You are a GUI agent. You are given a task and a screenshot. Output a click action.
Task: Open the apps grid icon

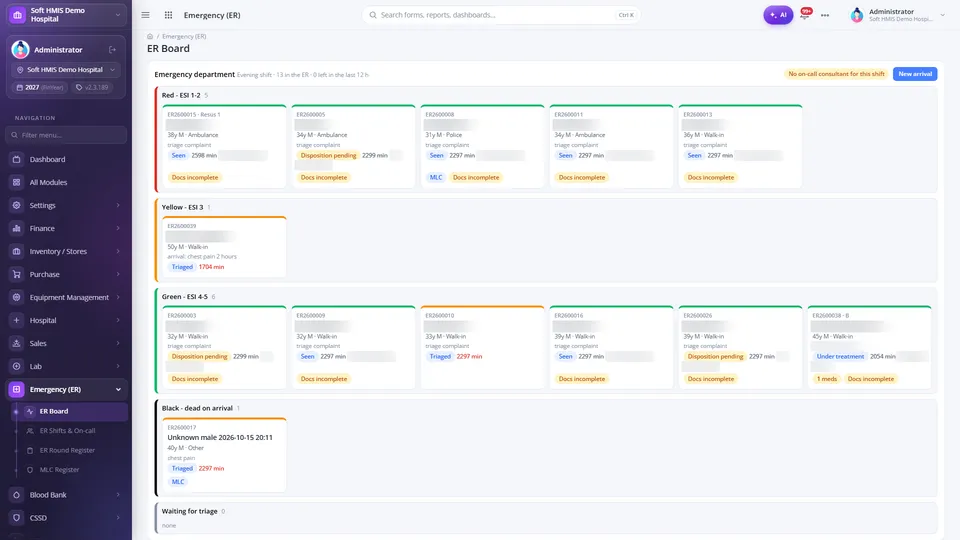[x=168, y=15]
